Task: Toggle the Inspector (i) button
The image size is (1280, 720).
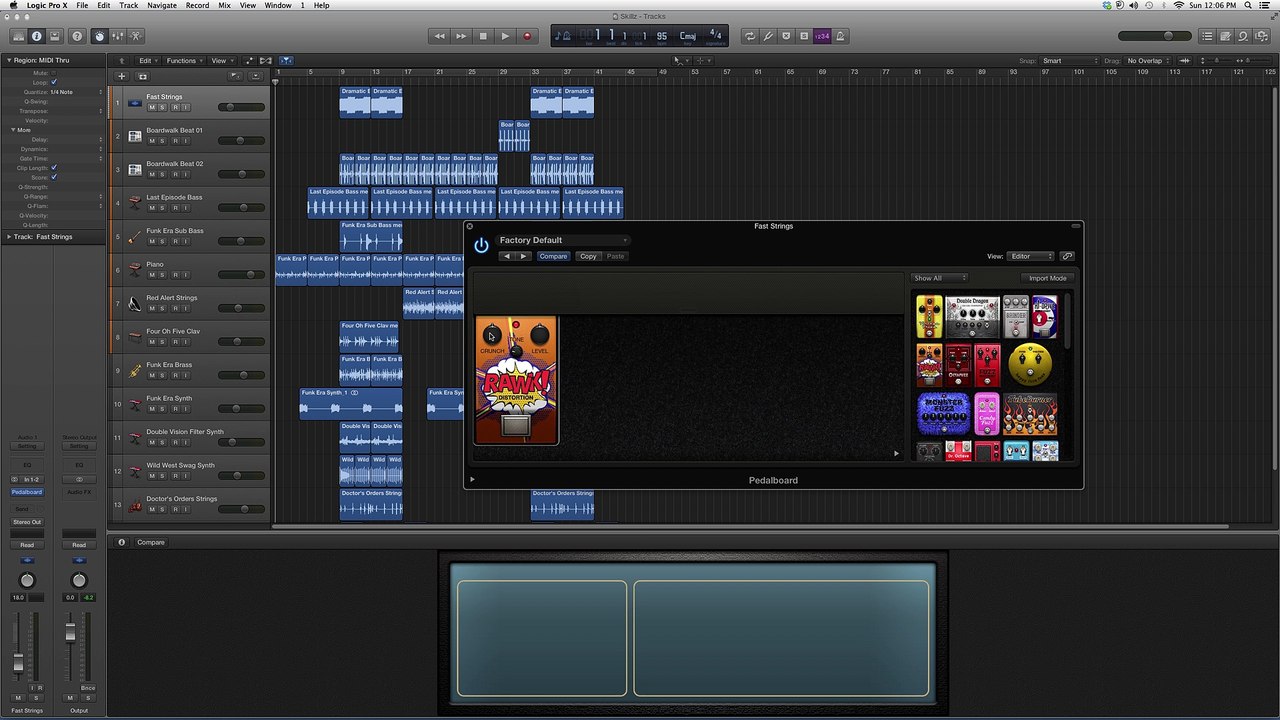Action: click(x=37, y=36)
